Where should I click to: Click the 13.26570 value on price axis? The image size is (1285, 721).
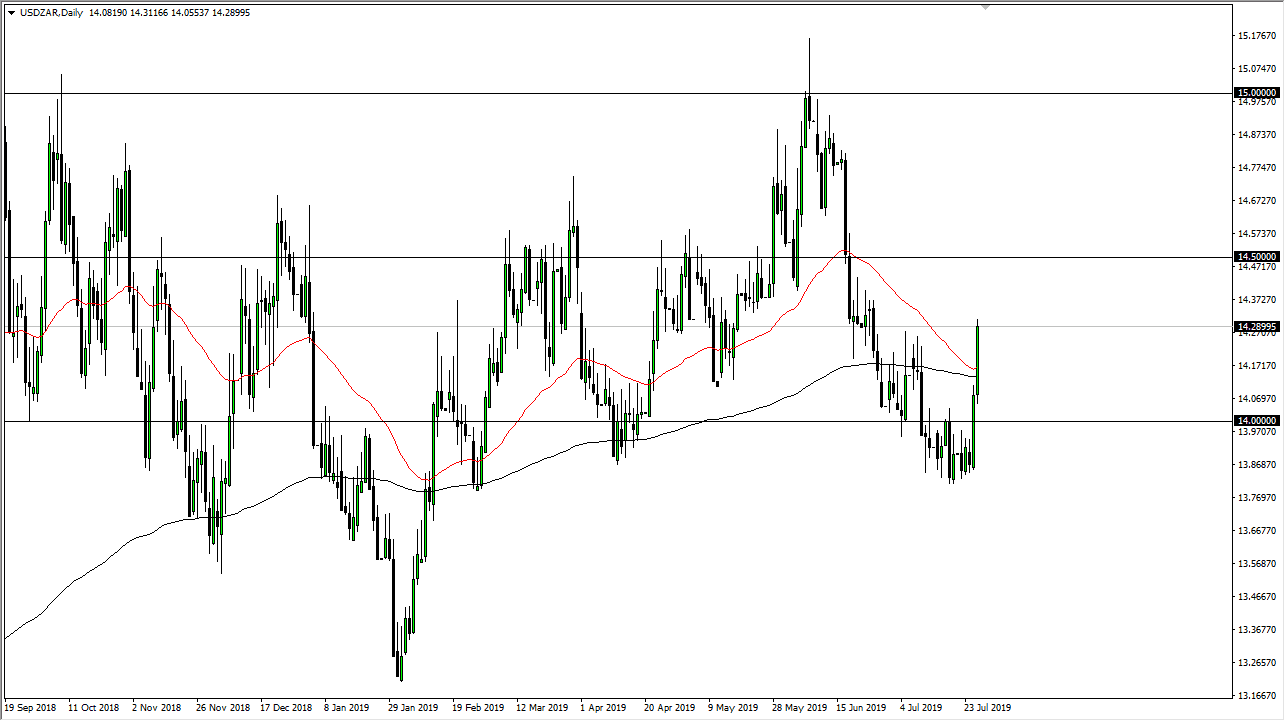[1256, 663]
